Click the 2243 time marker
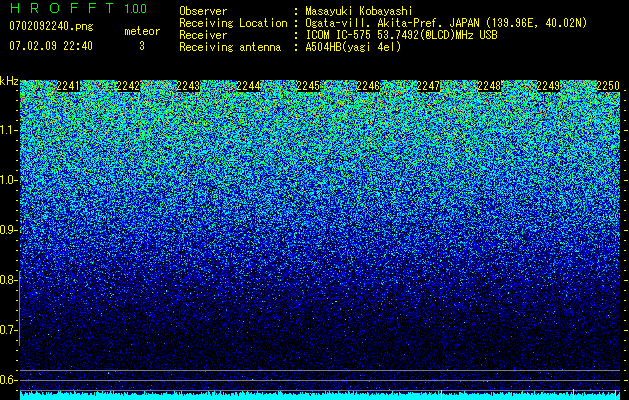 (x=188, y=86)
